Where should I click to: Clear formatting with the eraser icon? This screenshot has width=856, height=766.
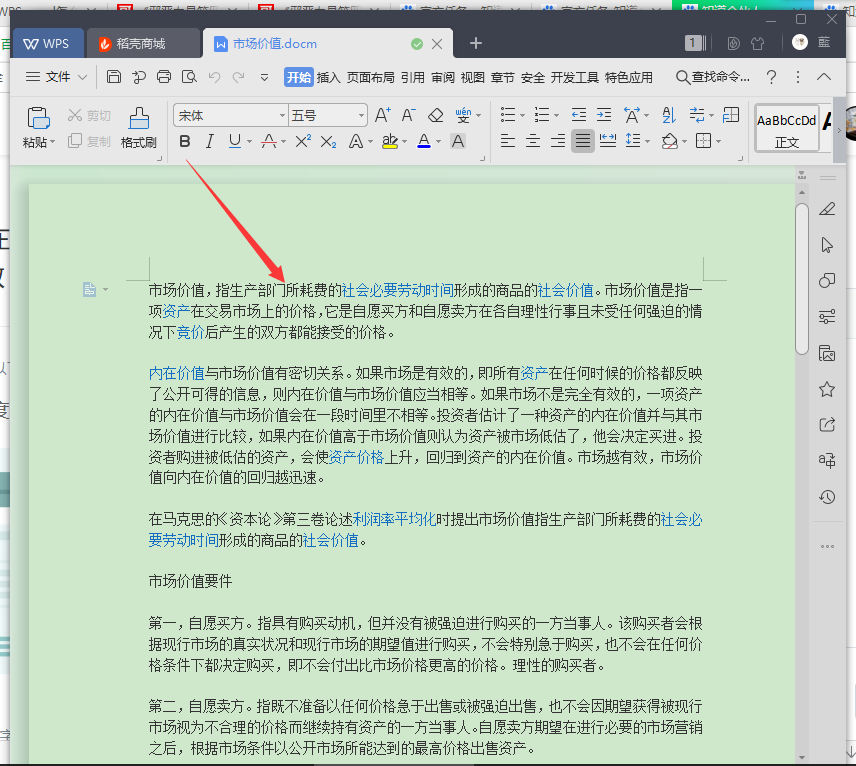(435, 115)
